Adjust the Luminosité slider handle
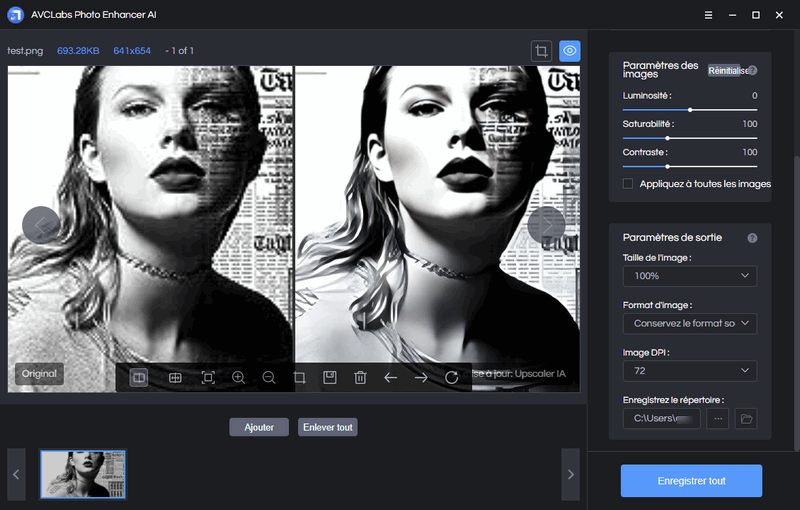Viewport: 800px width, 510px height. [x=690, y=110]
